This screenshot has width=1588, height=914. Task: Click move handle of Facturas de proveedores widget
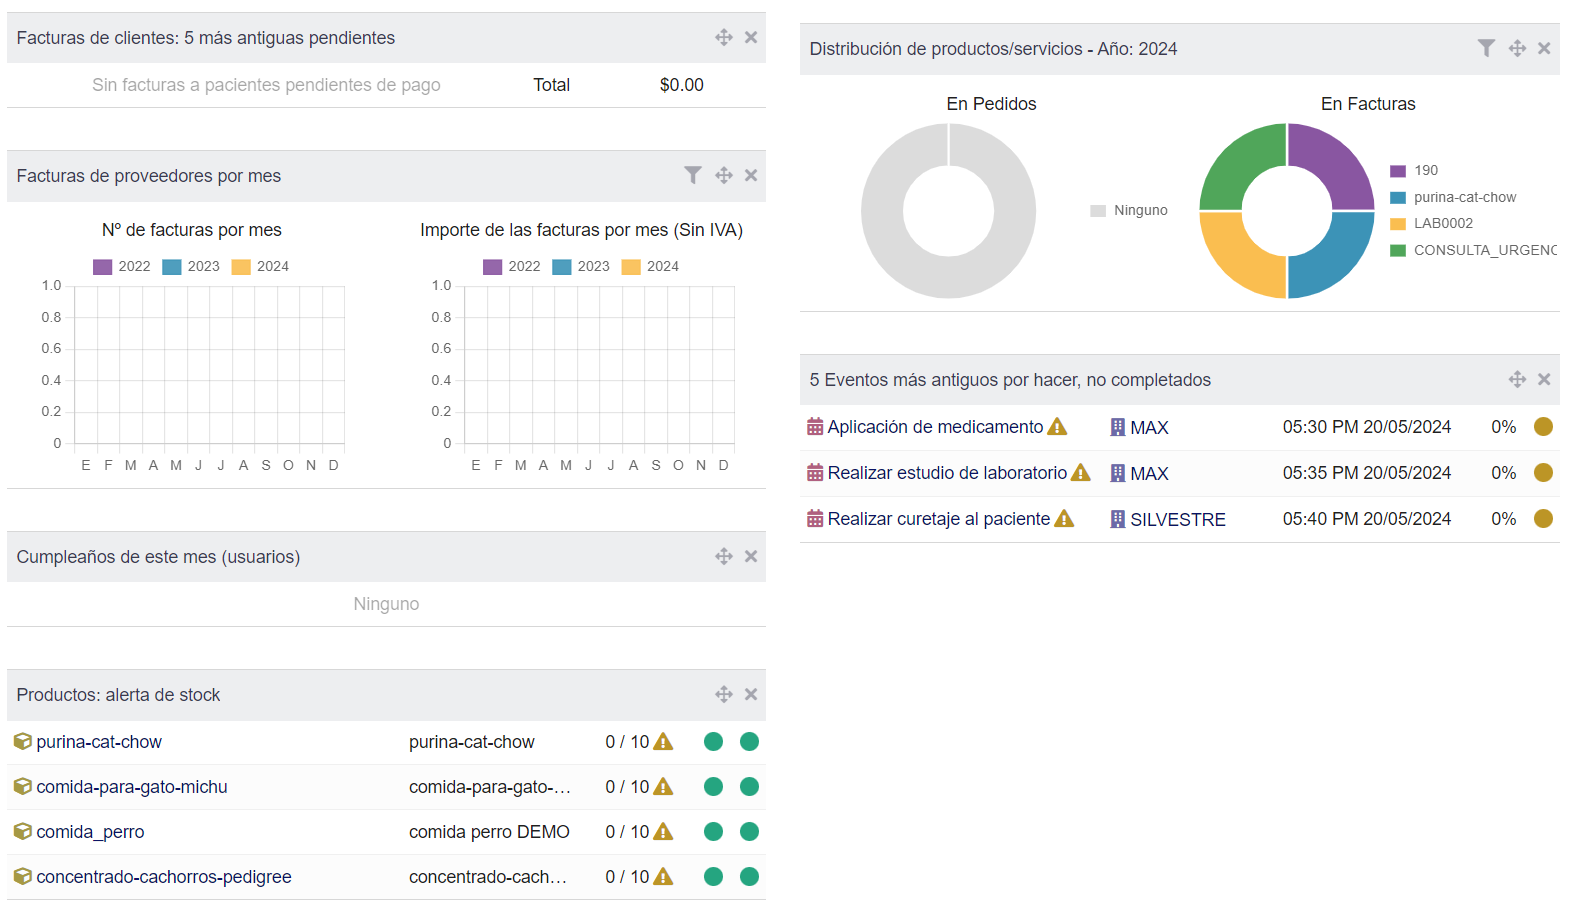[724, 175]
